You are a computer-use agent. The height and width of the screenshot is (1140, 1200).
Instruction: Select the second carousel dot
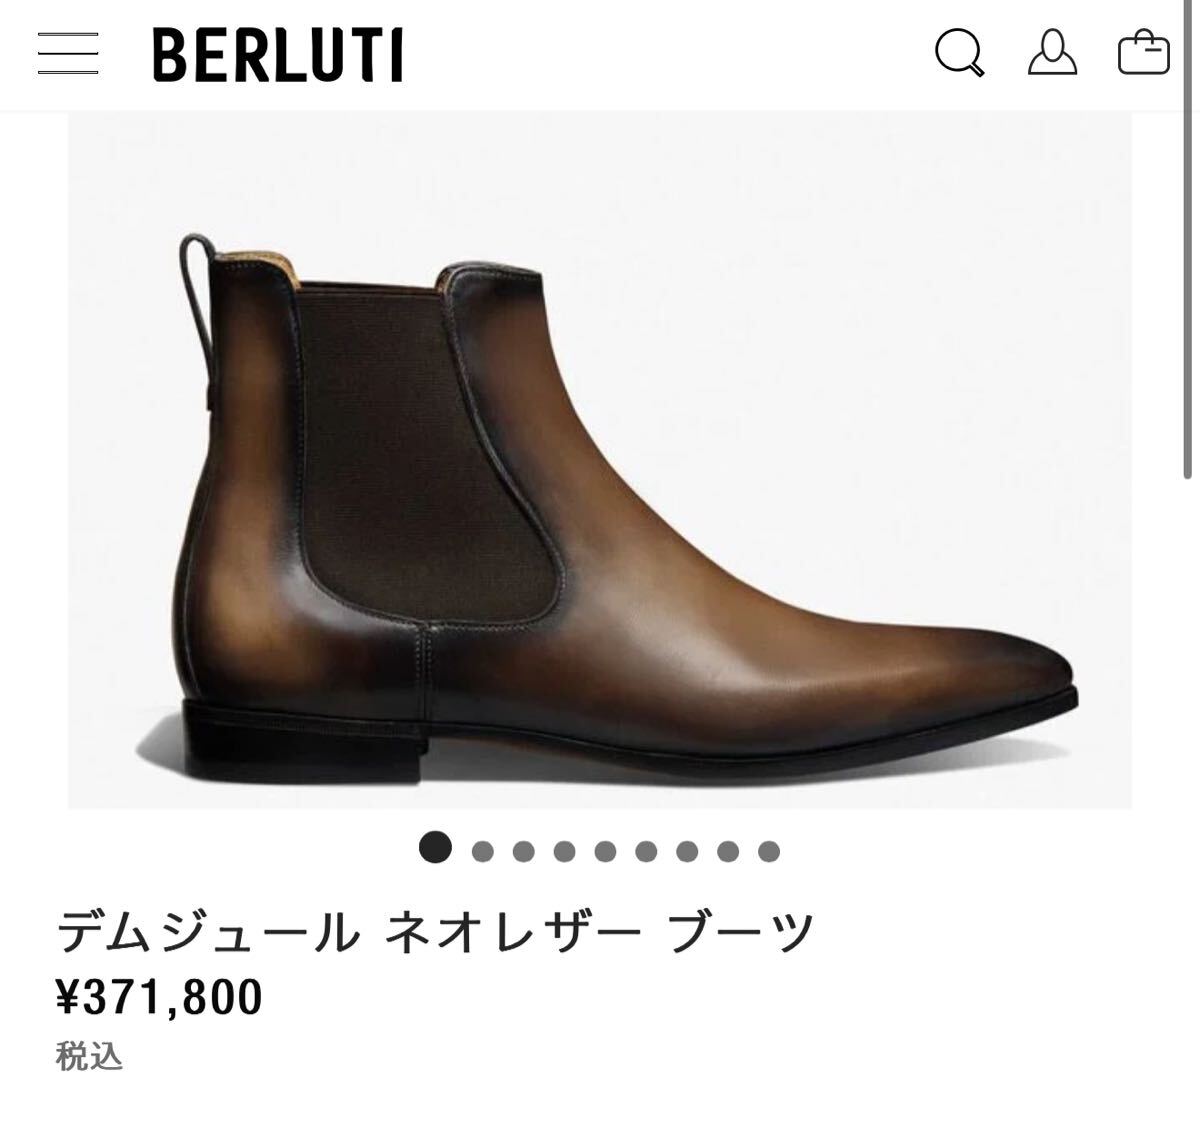click(483, 851)
